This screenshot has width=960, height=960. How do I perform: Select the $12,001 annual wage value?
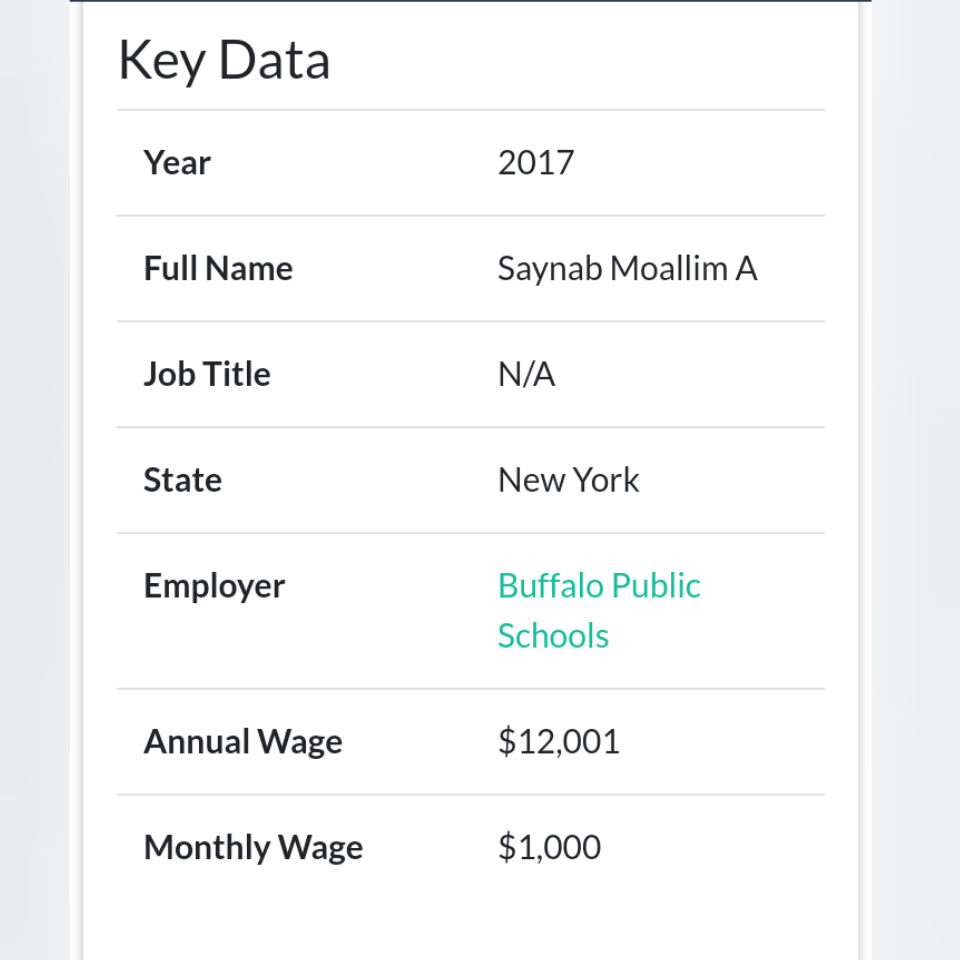click(x=558, y=741)
